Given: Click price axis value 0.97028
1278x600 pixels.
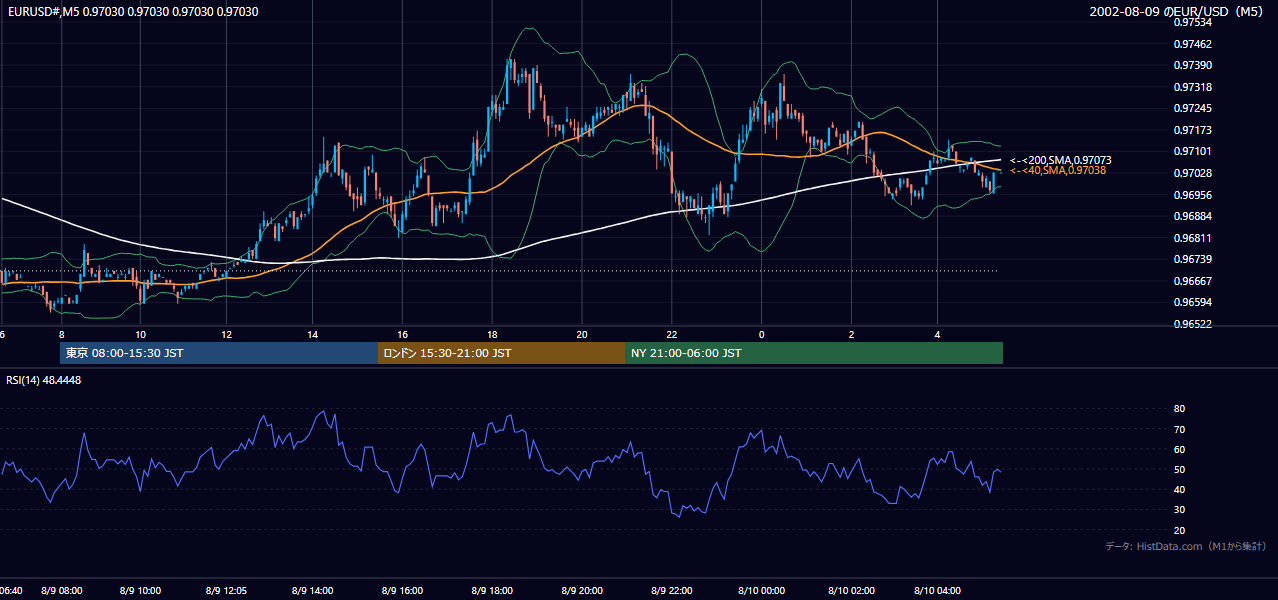Looking at the screenshot, I should point(1192,173).
